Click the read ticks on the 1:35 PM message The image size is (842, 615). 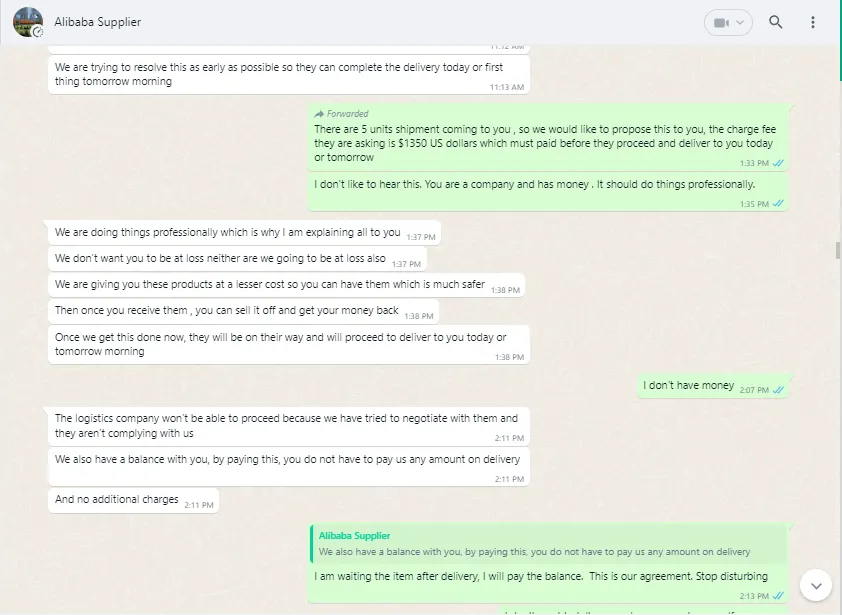click(x=778, y=204)
